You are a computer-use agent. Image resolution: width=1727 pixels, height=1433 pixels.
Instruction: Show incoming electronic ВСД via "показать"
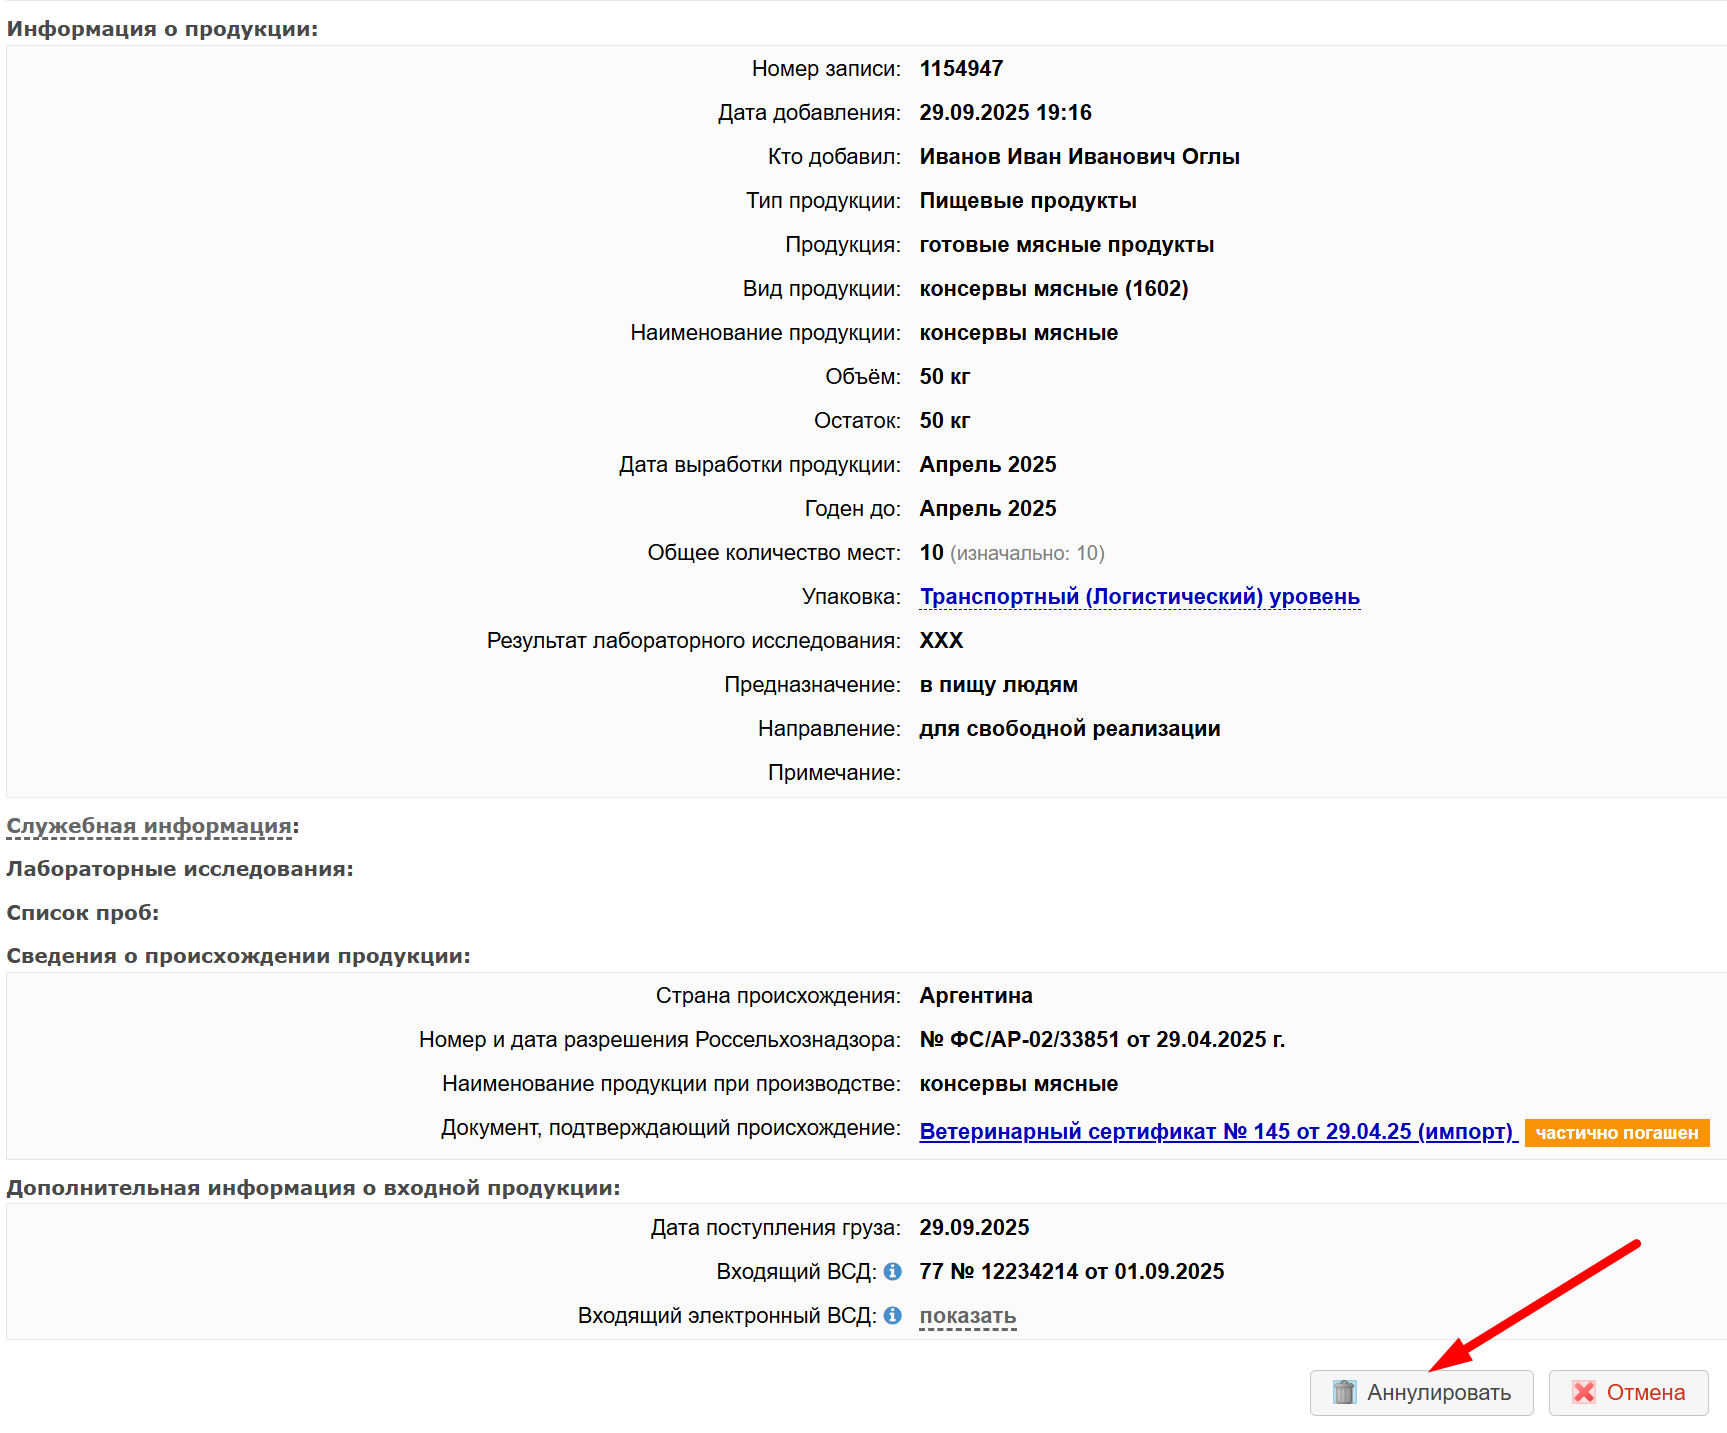pyautogui.click(x=967, y=1316)
